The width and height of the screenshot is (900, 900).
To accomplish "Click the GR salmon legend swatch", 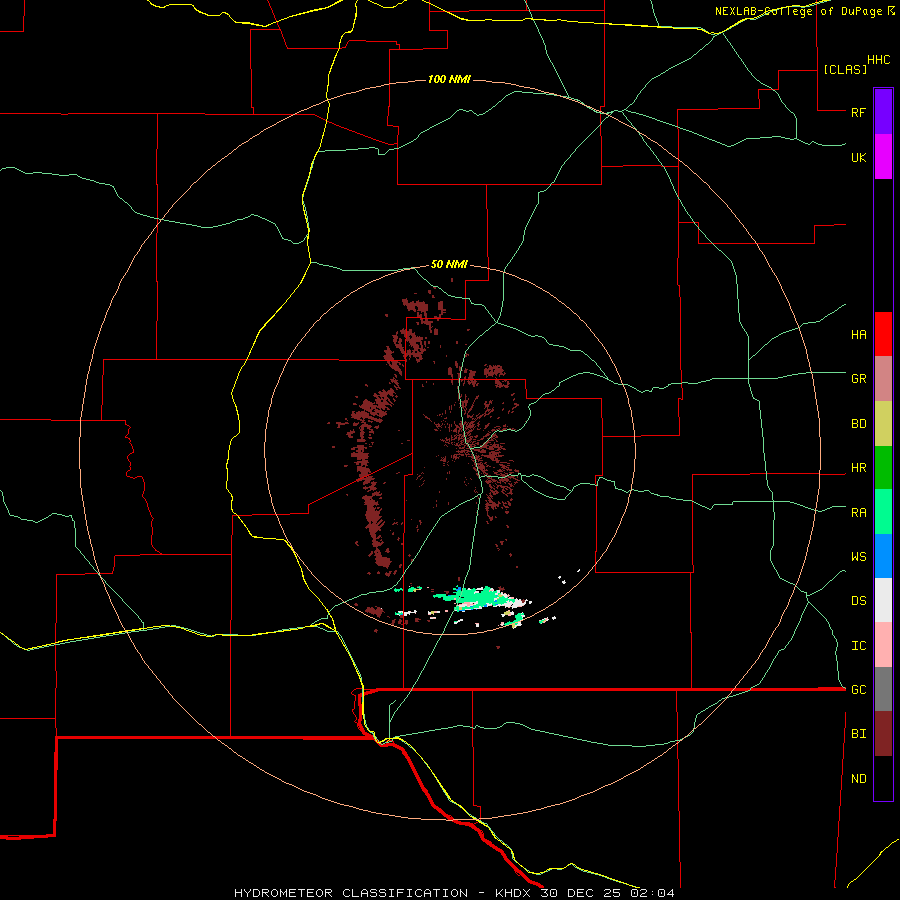I will [x=883, y=379].
